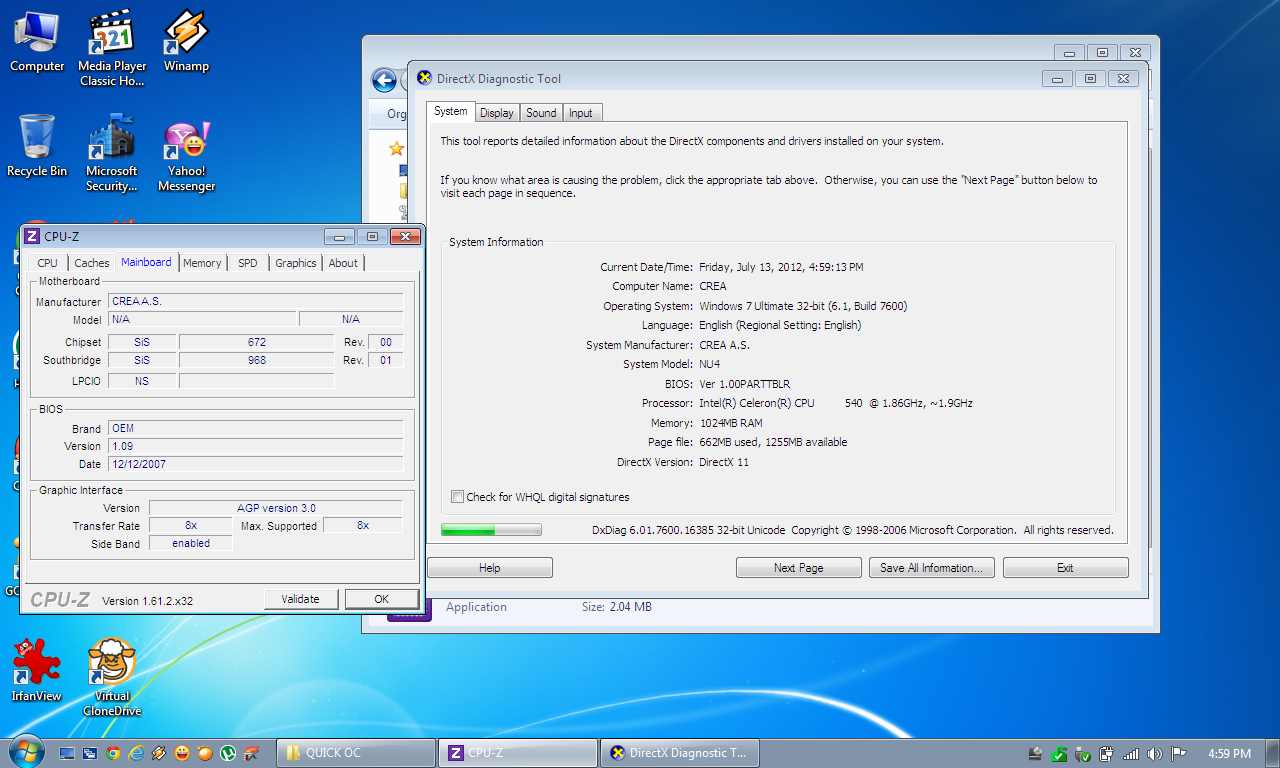Open Security Essentials green tray icon
Image resolution: width=1280 pixels, height=768 pixels.
tap(1059, 753)
